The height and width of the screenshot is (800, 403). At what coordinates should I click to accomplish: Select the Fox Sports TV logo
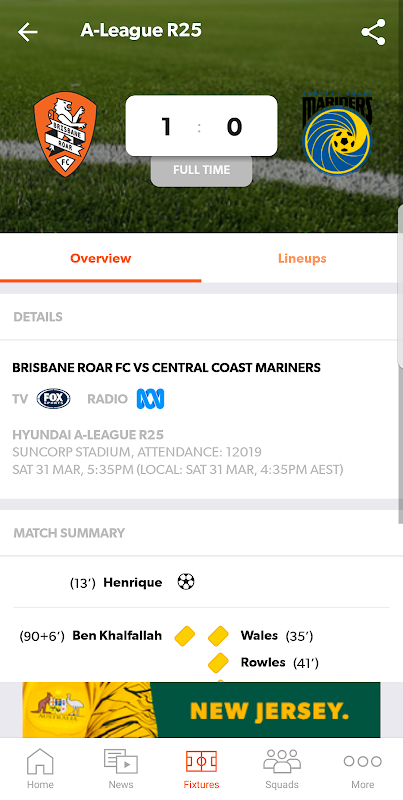pos(54,399)
